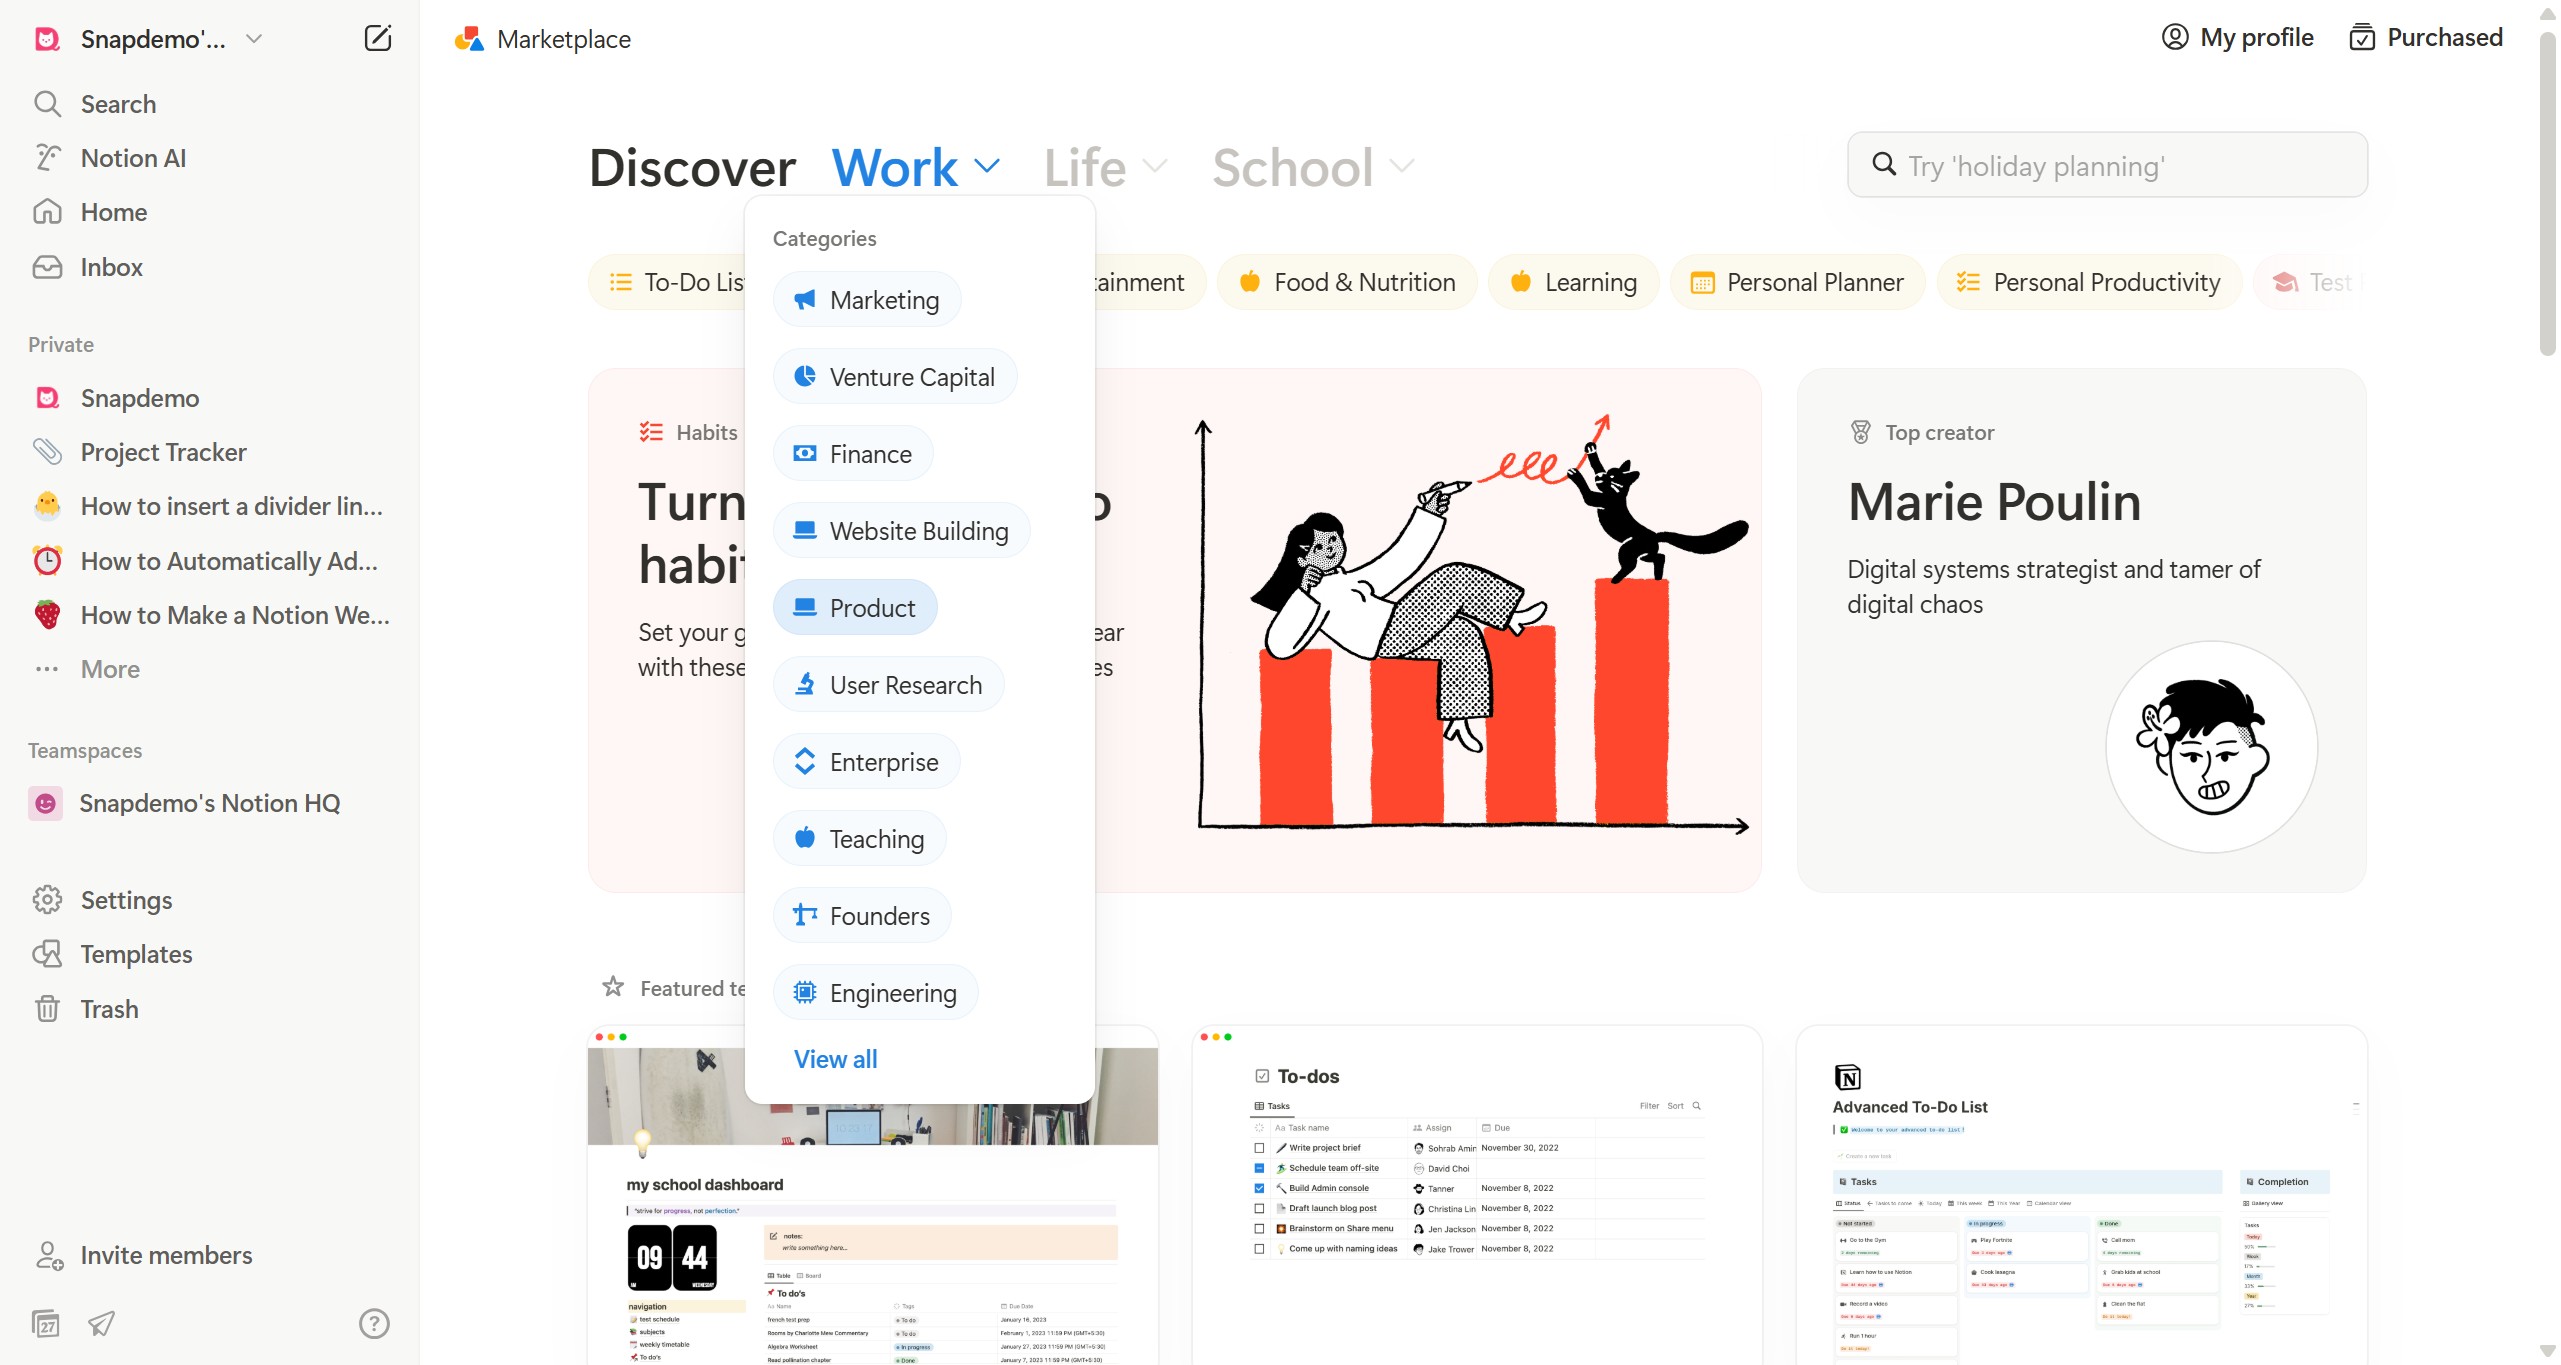
Task: Select Marketing category
Action: click(x=866, y=300)
